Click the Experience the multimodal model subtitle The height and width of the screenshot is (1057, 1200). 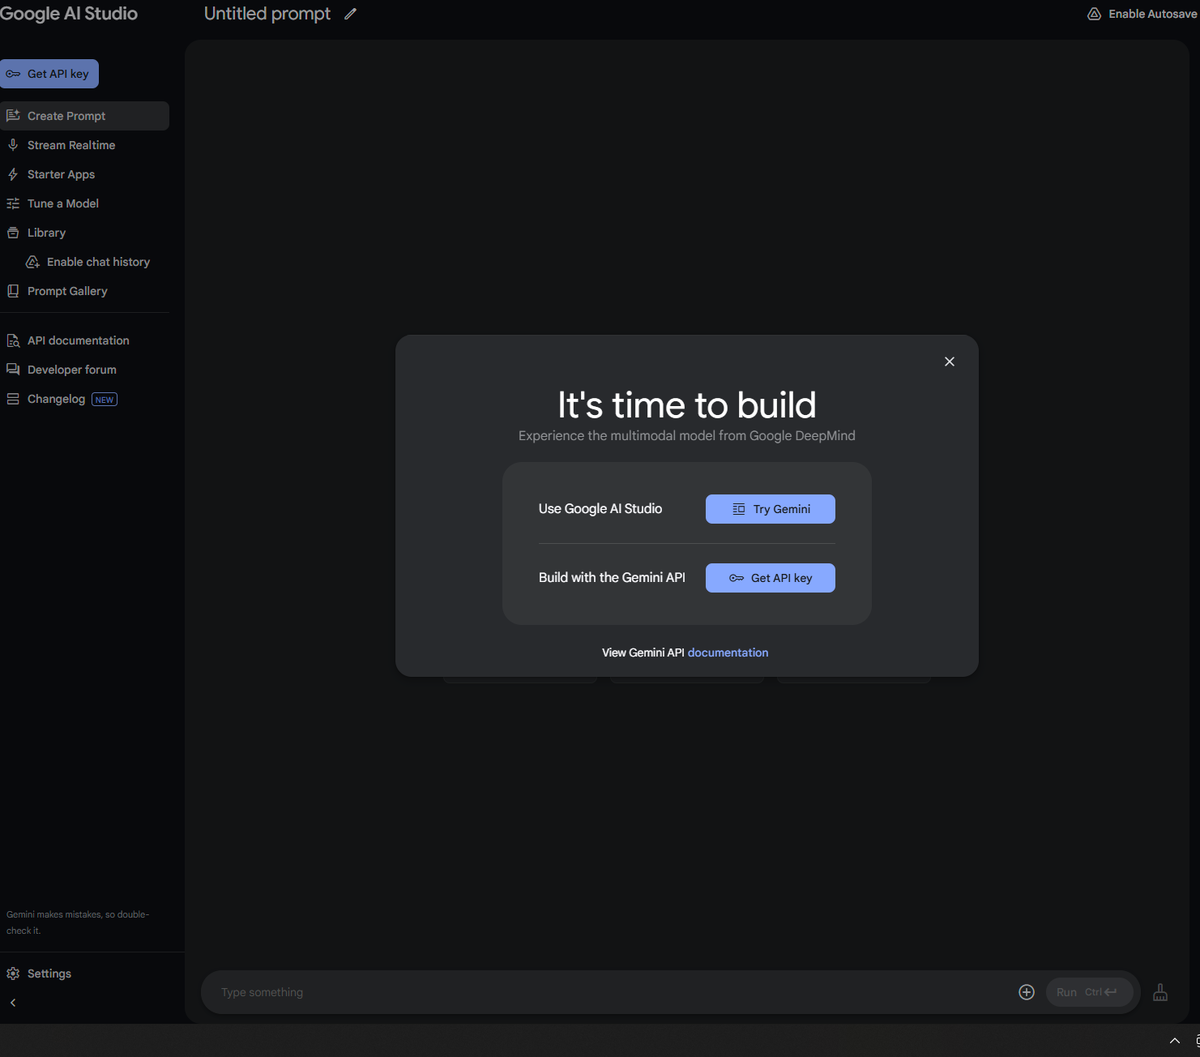(x=687, y=436)
